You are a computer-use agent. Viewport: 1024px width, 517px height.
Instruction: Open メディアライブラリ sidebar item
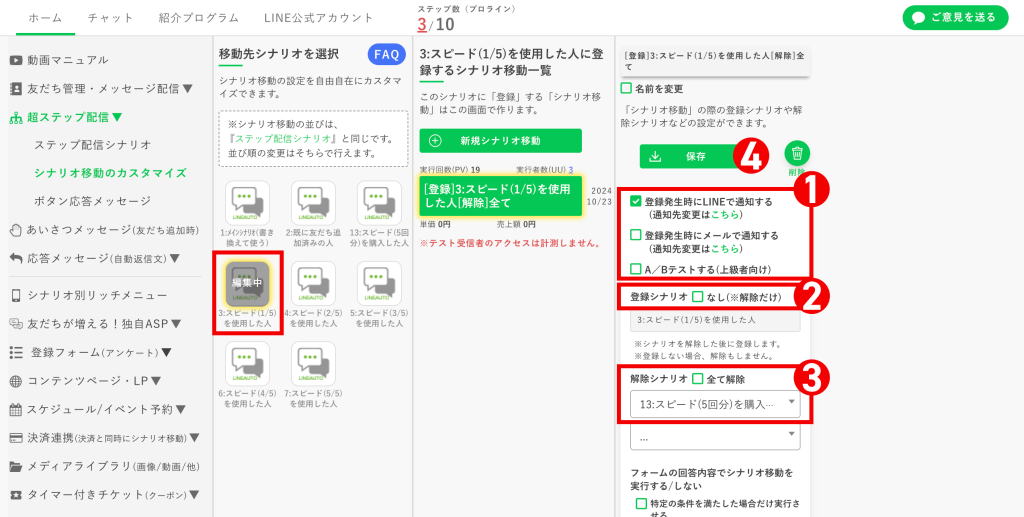point(104,467)
